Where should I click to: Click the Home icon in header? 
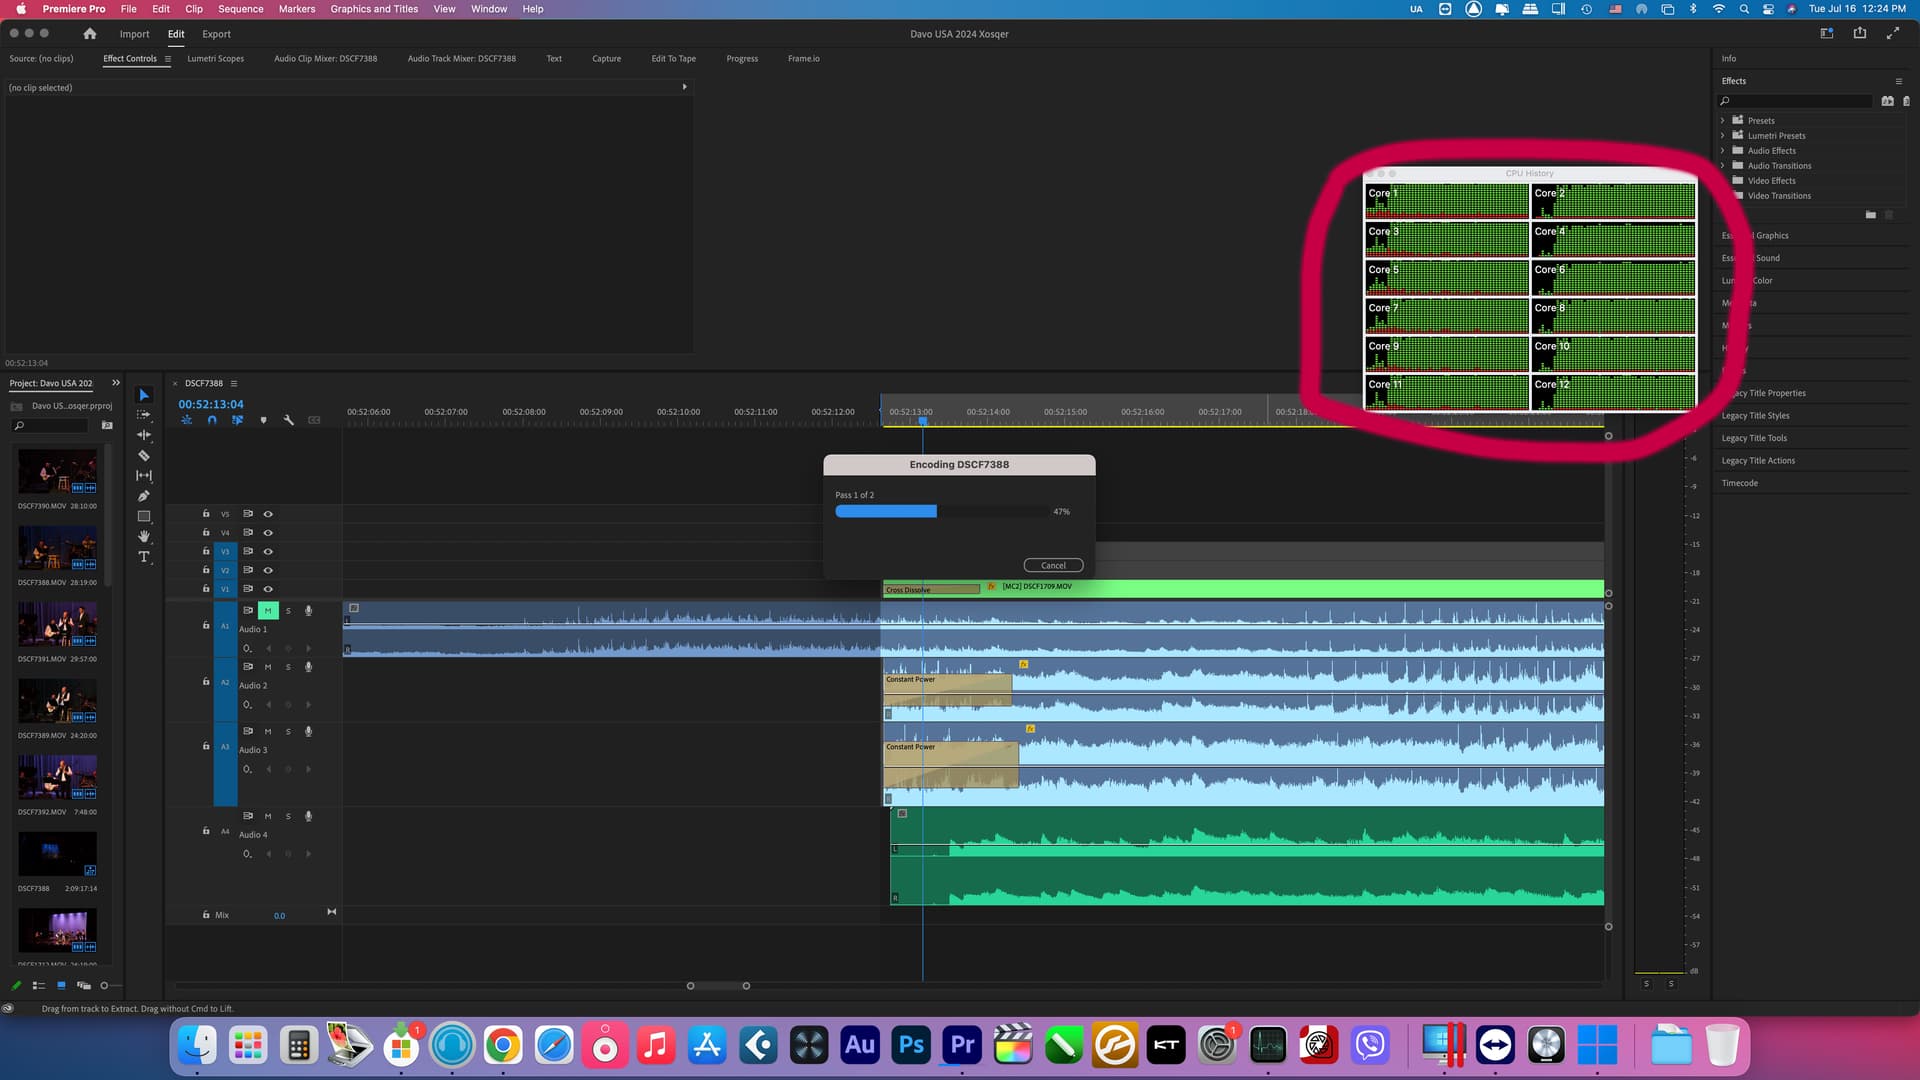click(x=90, y=33)
